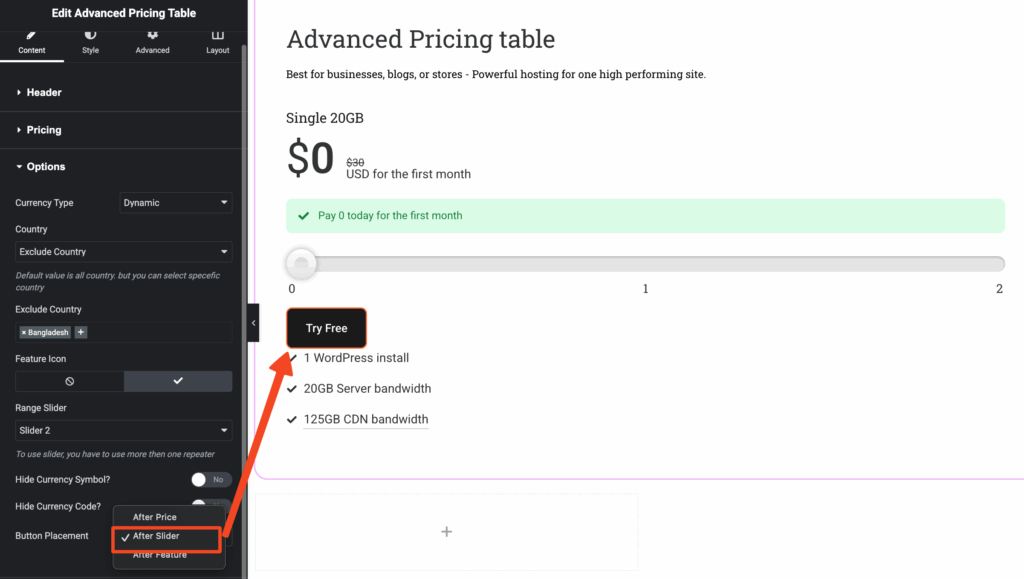The height and width of the screenshot is (579, 1024).
Task: Collapse the editor panel with the side arrow
Action: click(253, 323)
